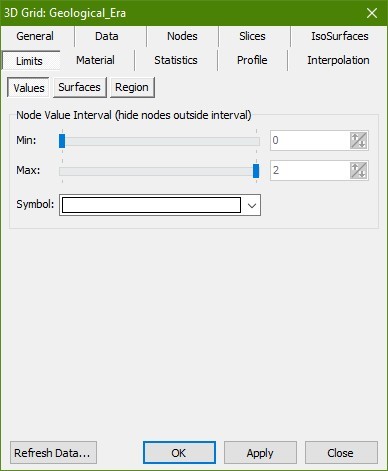Show the Profile tab
Screen dimensions: 388x471
coord(252,60)
